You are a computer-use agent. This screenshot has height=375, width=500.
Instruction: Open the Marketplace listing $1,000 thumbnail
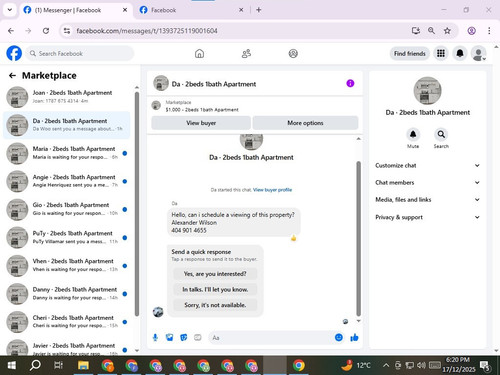tap(156, 105)
